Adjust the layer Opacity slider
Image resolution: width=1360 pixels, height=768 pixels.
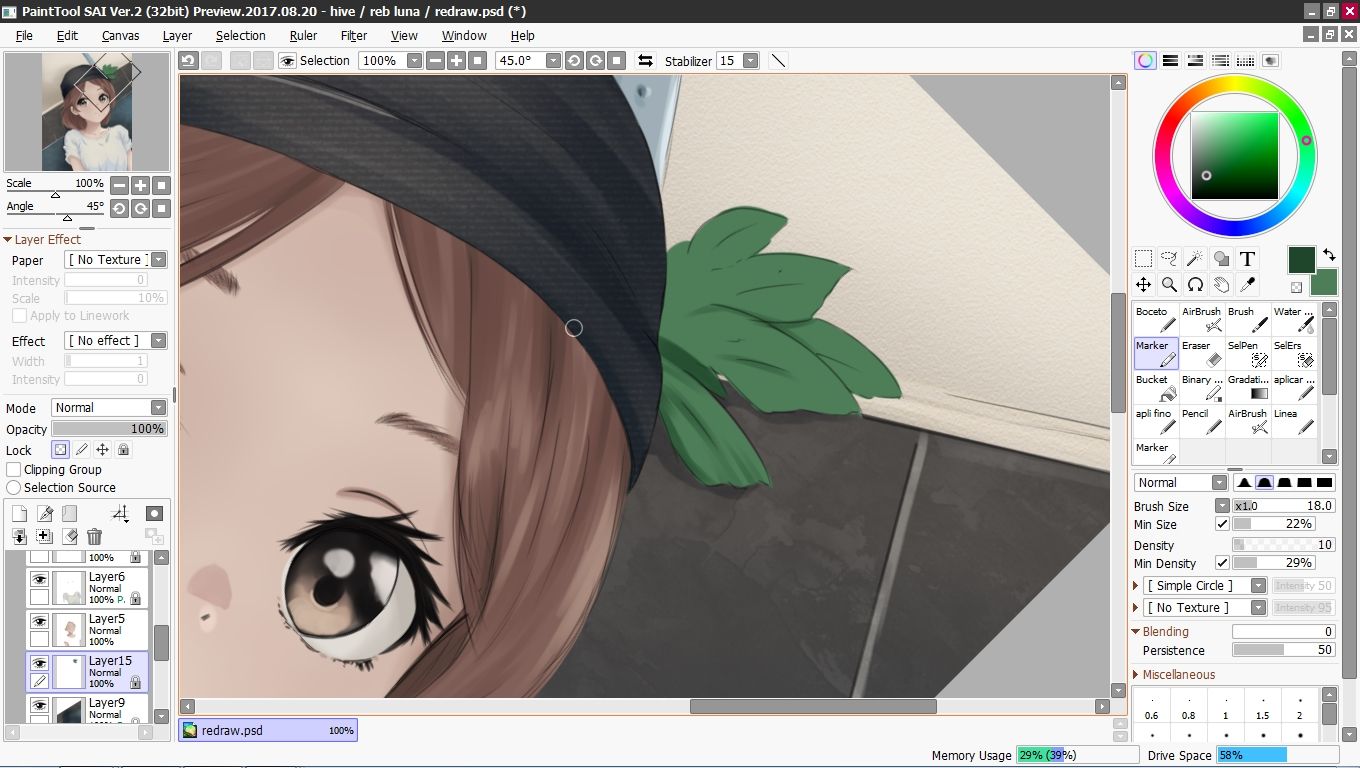click(108, 428)
